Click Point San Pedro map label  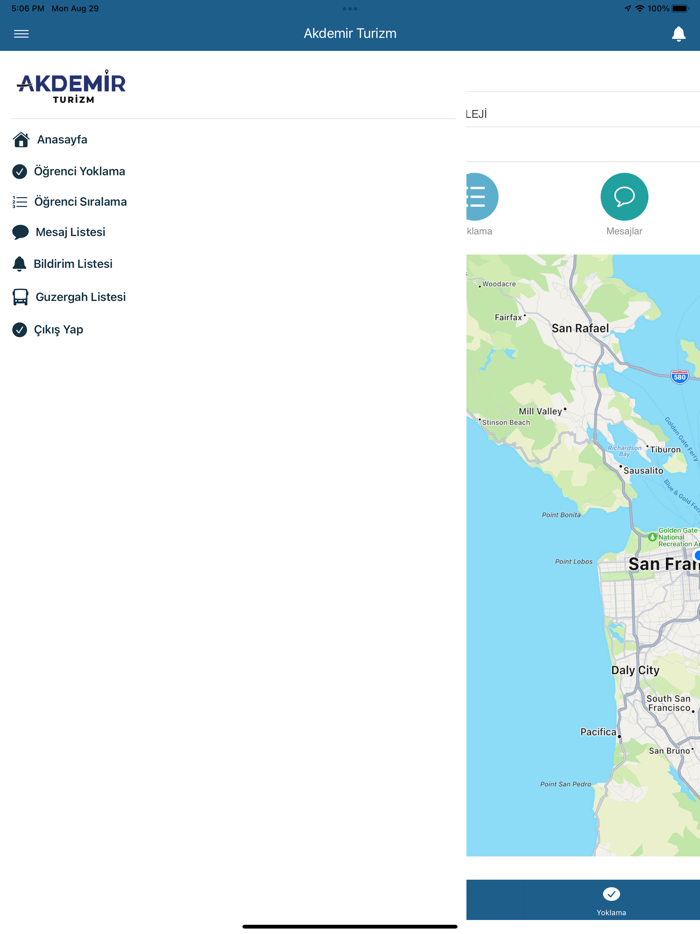565,784
